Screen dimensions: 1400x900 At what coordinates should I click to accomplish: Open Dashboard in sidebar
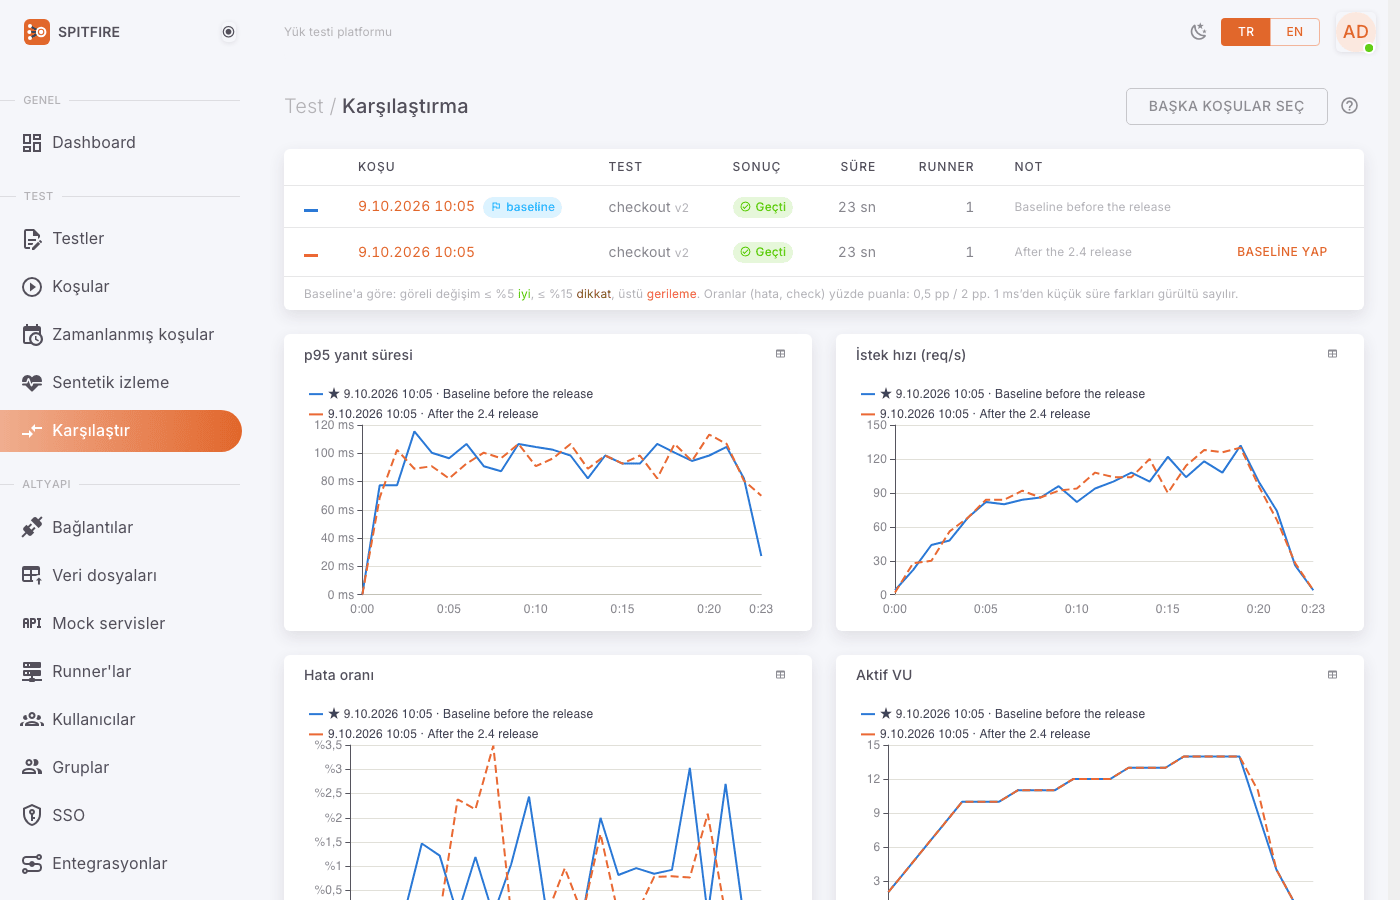click(121, 143)
